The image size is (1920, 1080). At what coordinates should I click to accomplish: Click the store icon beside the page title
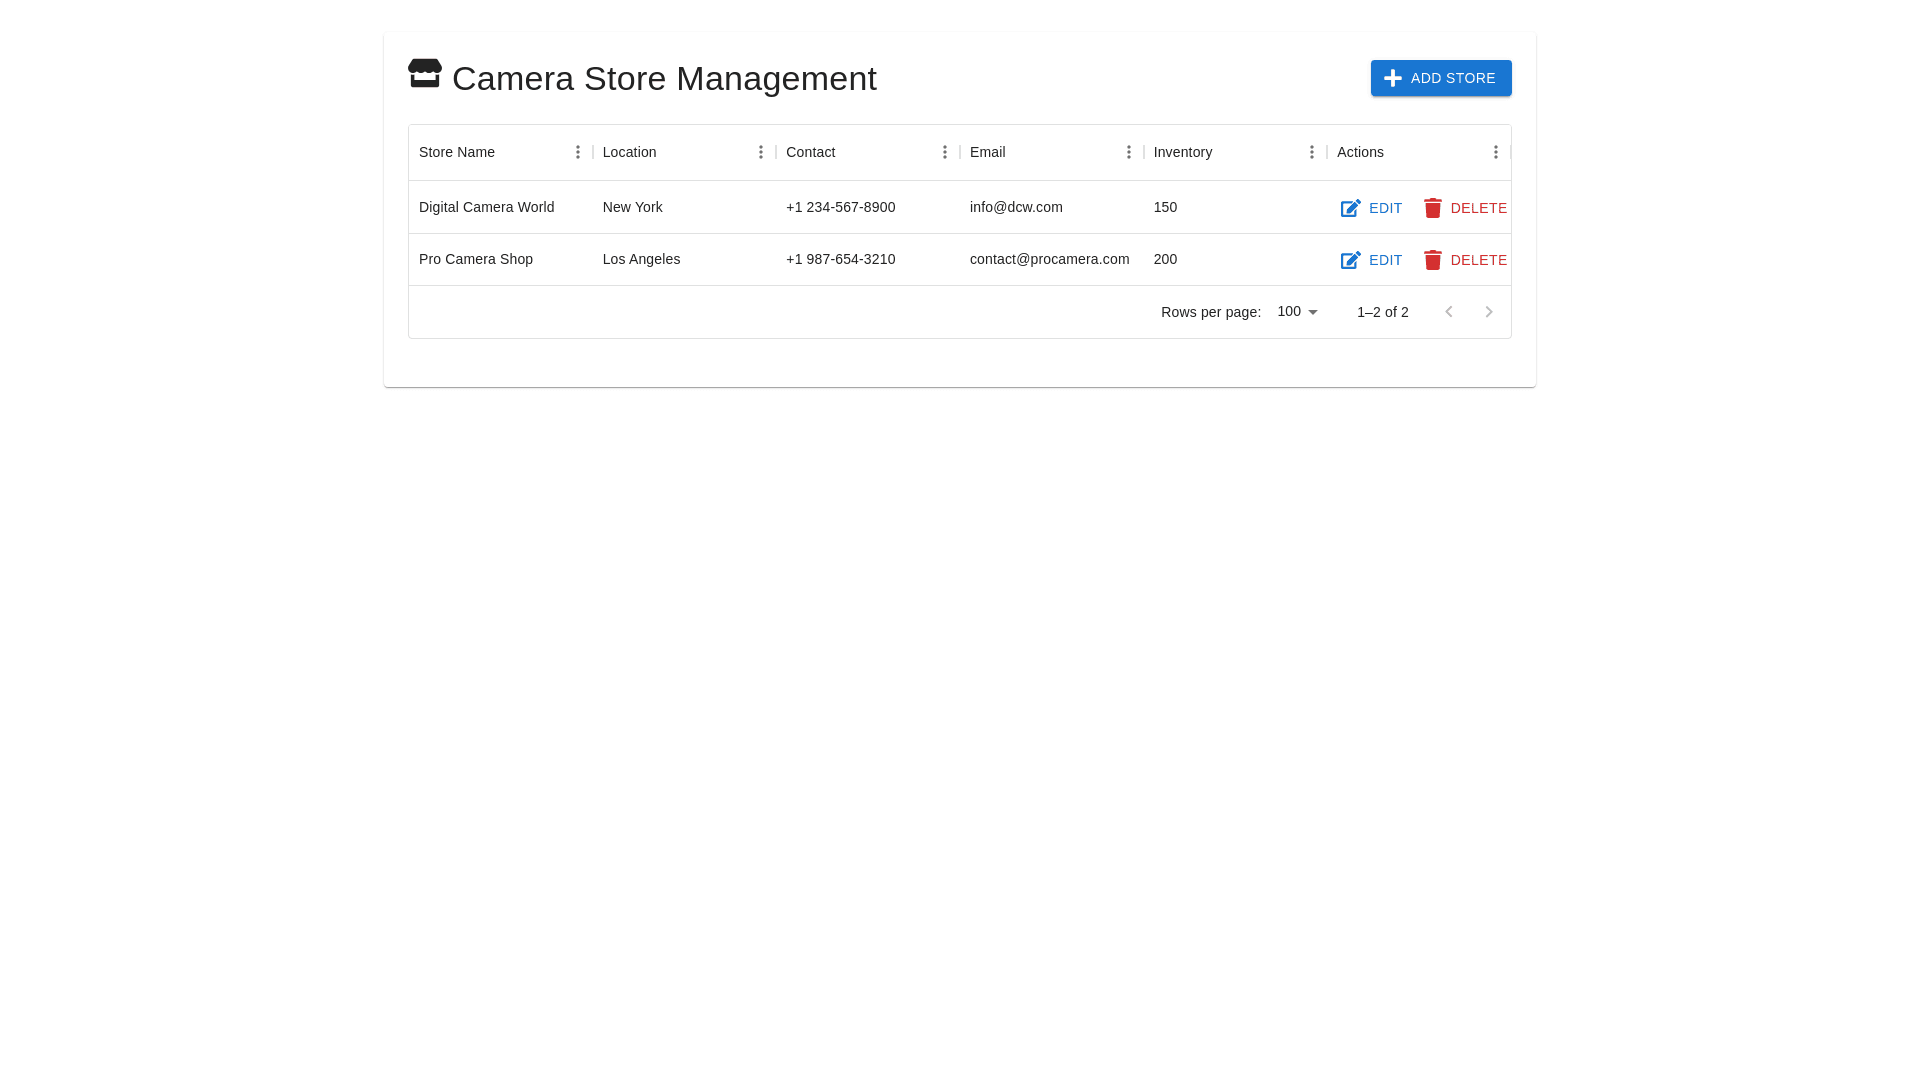(x=424, y=74)
